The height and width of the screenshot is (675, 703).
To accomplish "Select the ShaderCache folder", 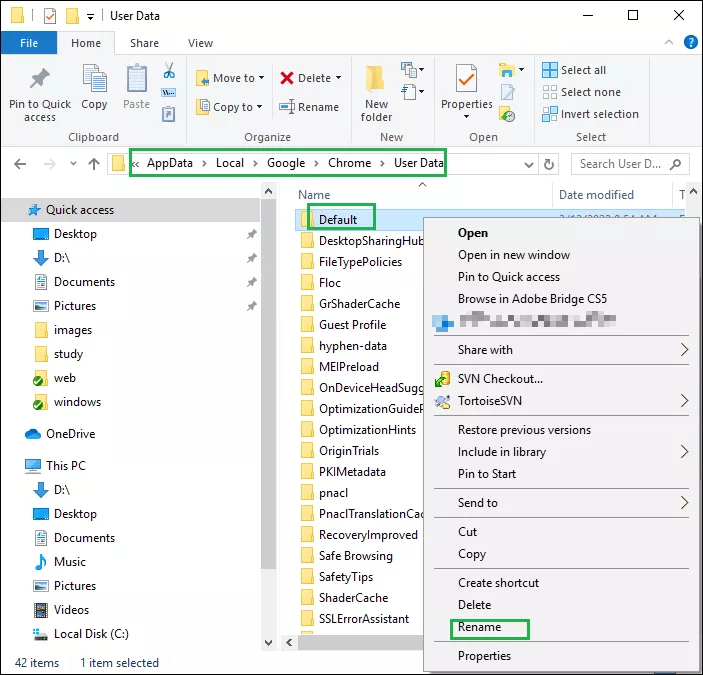I will tap(353, 598).
